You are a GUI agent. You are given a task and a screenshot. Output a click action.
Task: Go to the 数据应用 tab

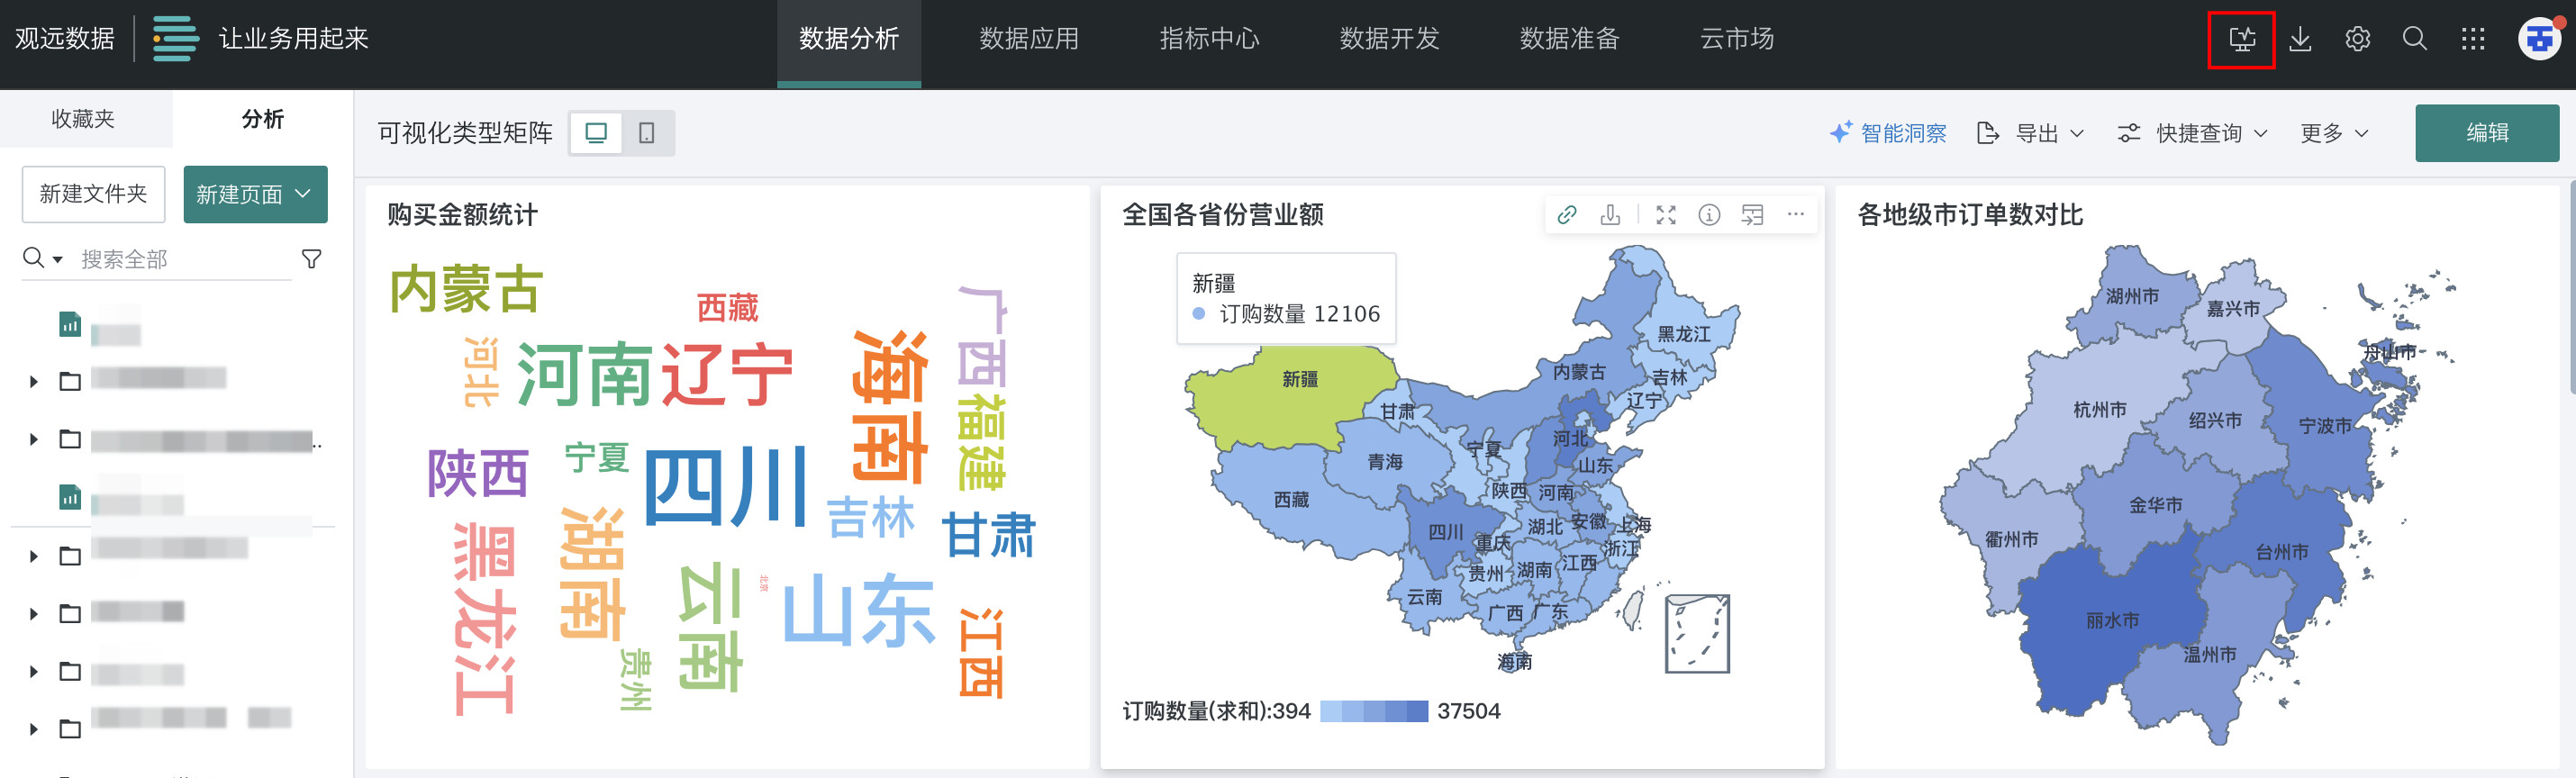[x=1029, y=39]
